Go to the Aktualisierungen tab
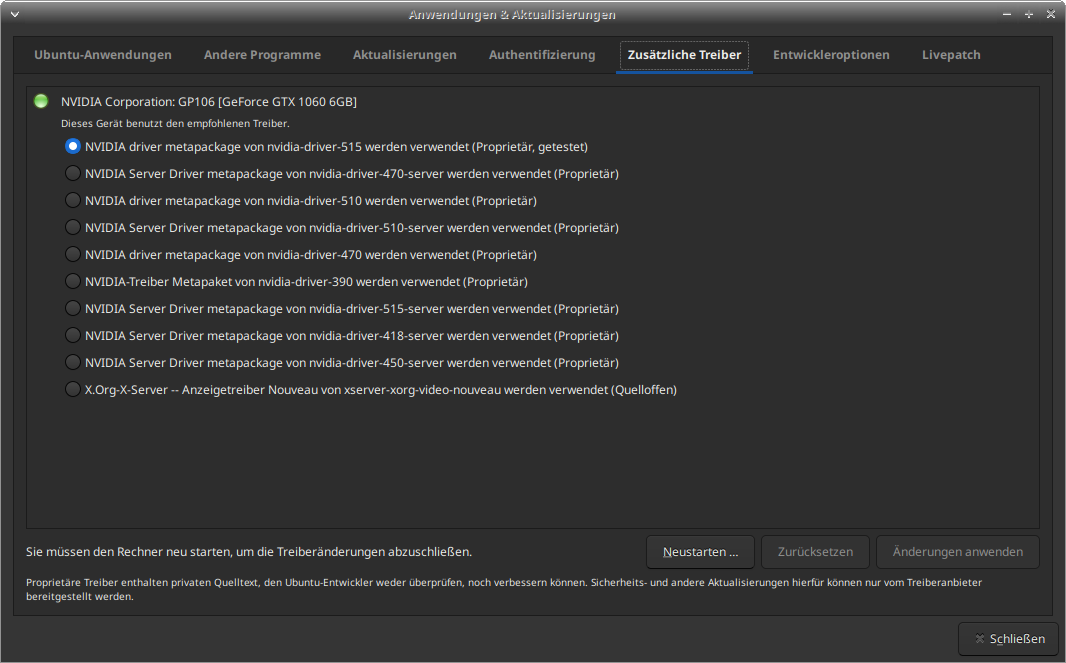The height and width of the screenshot is (663, 1066). (x=405, y=55)
